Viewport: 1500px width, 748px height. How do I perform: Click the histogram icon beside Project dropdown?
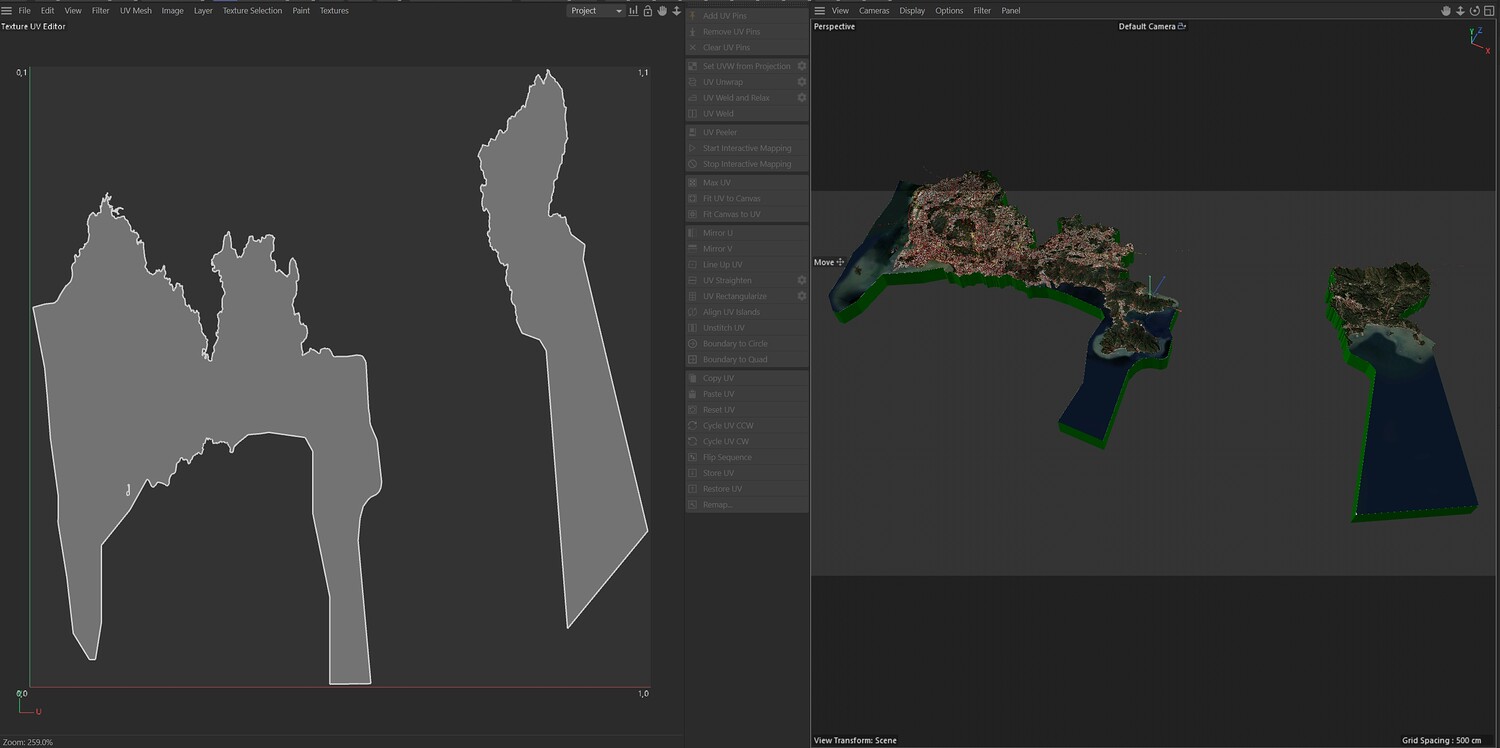click(633, 11)
